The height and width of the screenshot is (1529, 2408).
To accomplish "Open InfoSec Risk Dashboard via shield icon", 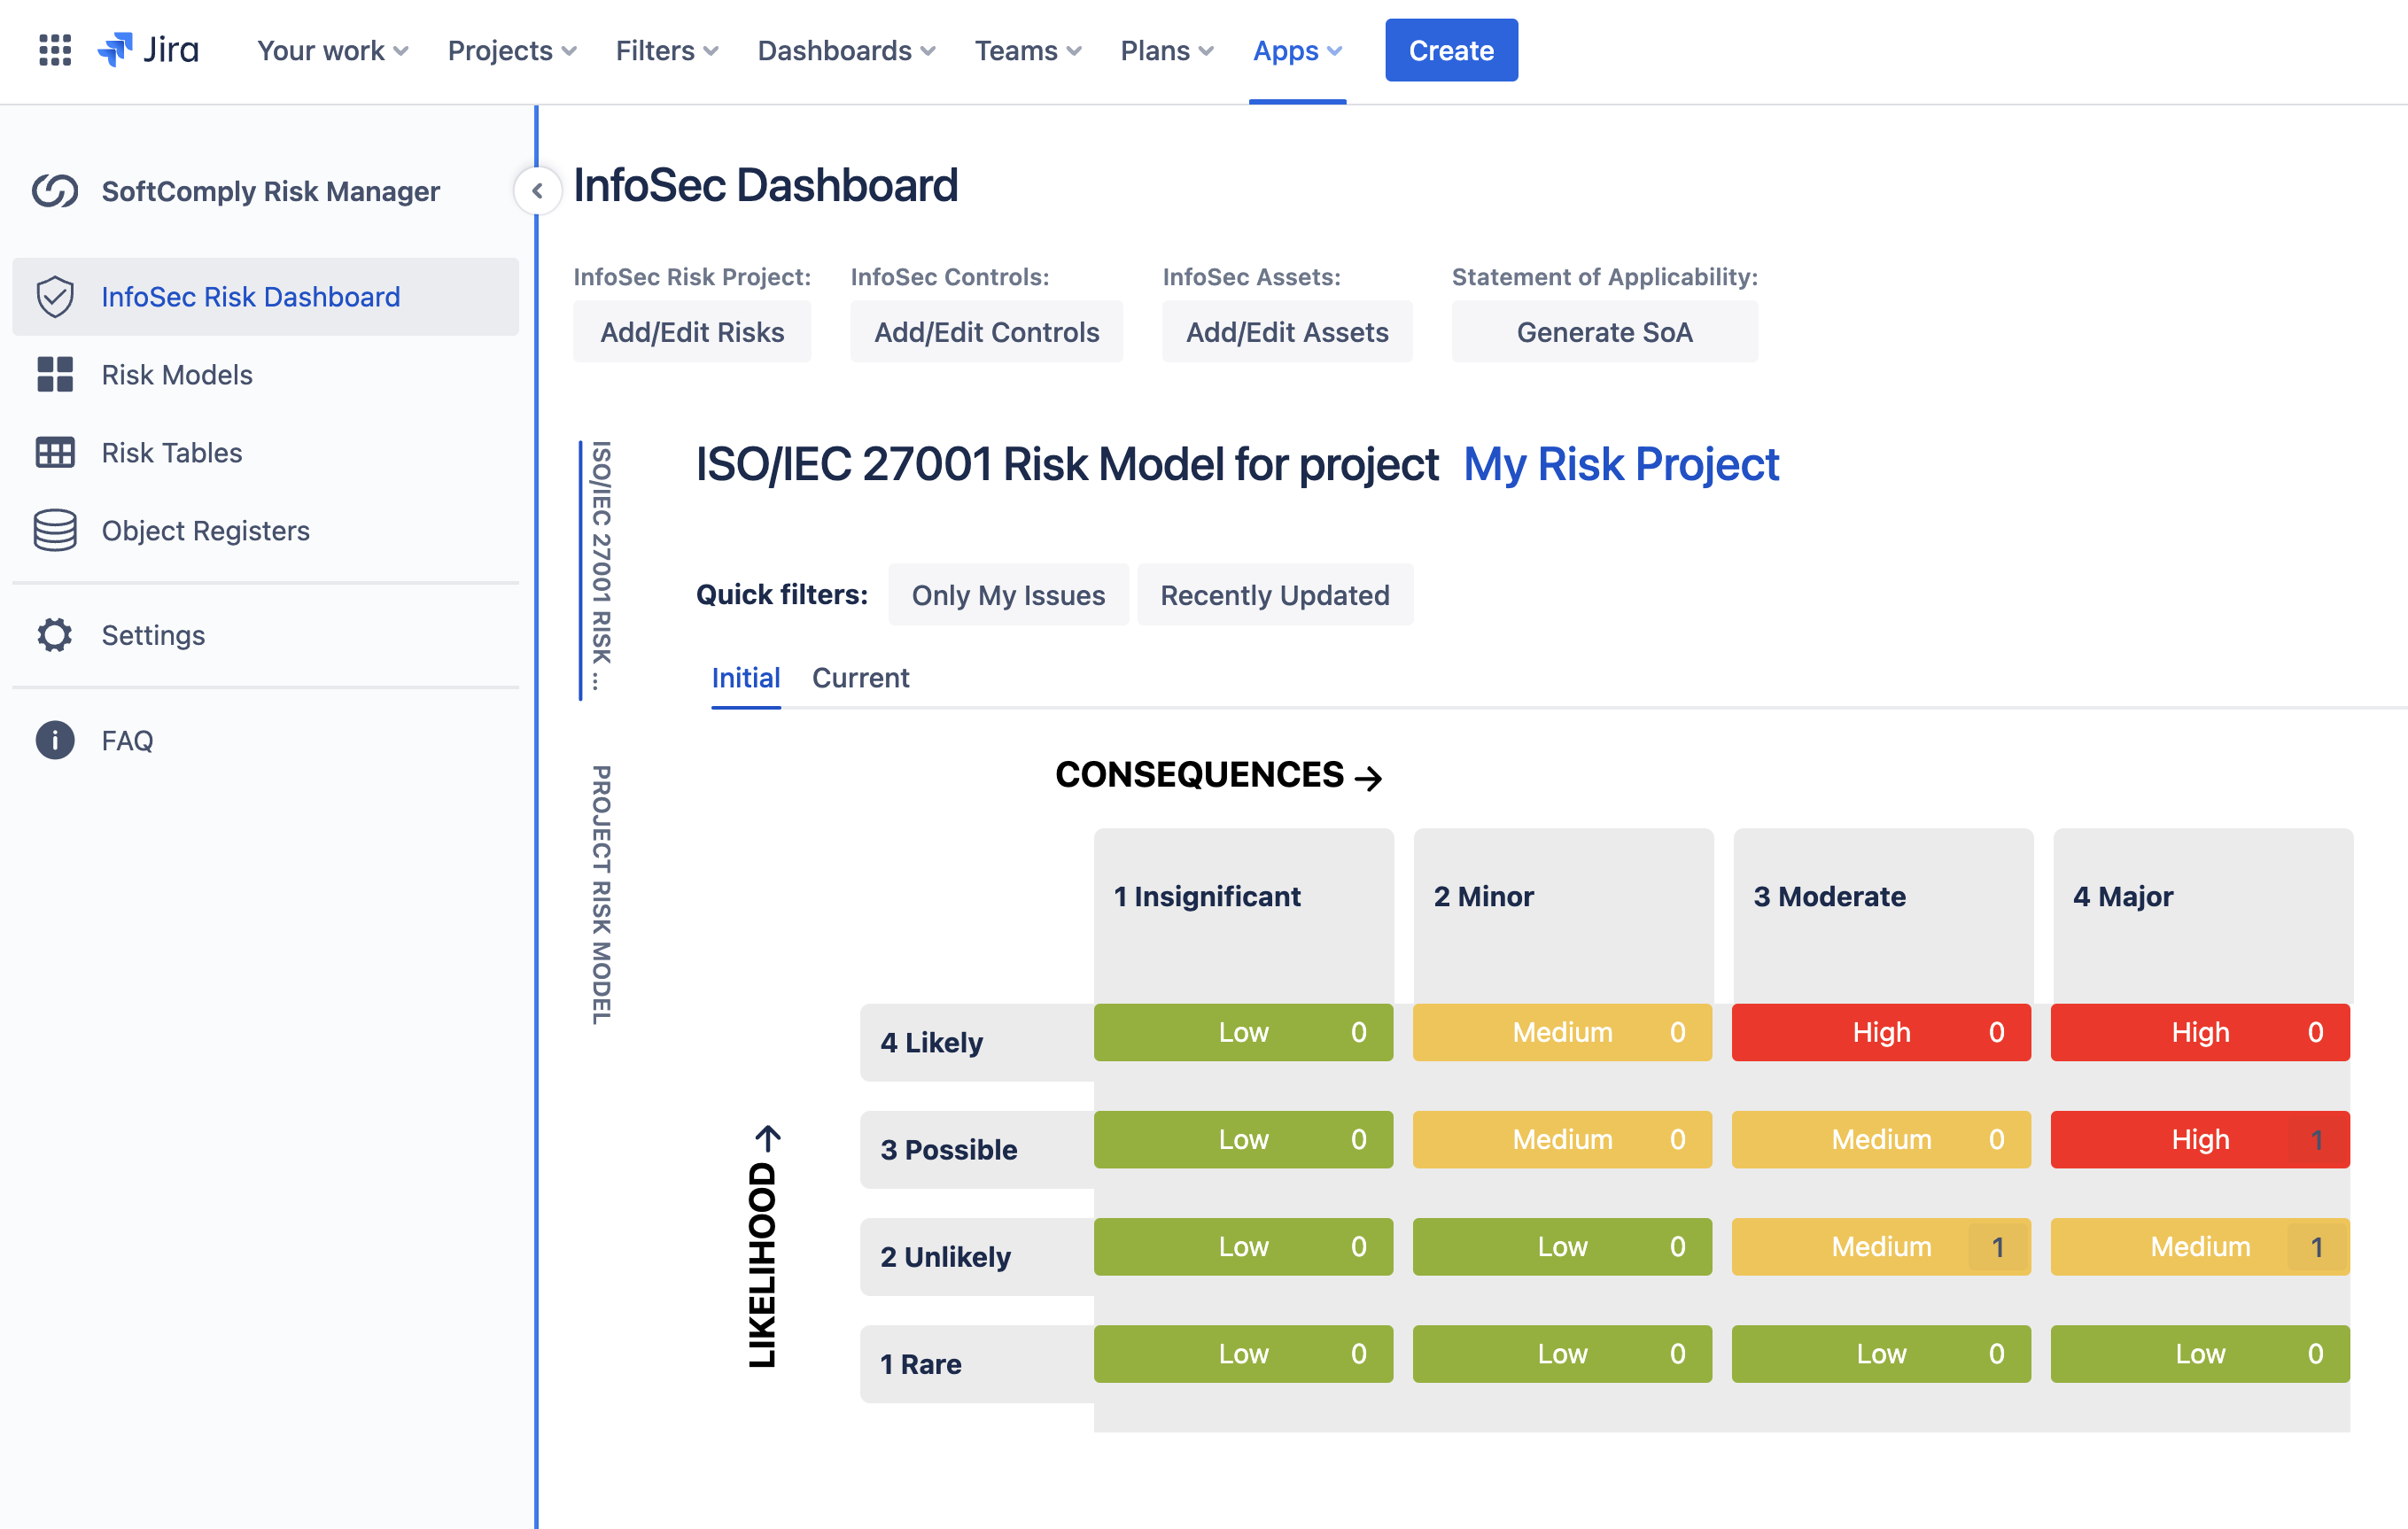I will click(x=56, y=296).
